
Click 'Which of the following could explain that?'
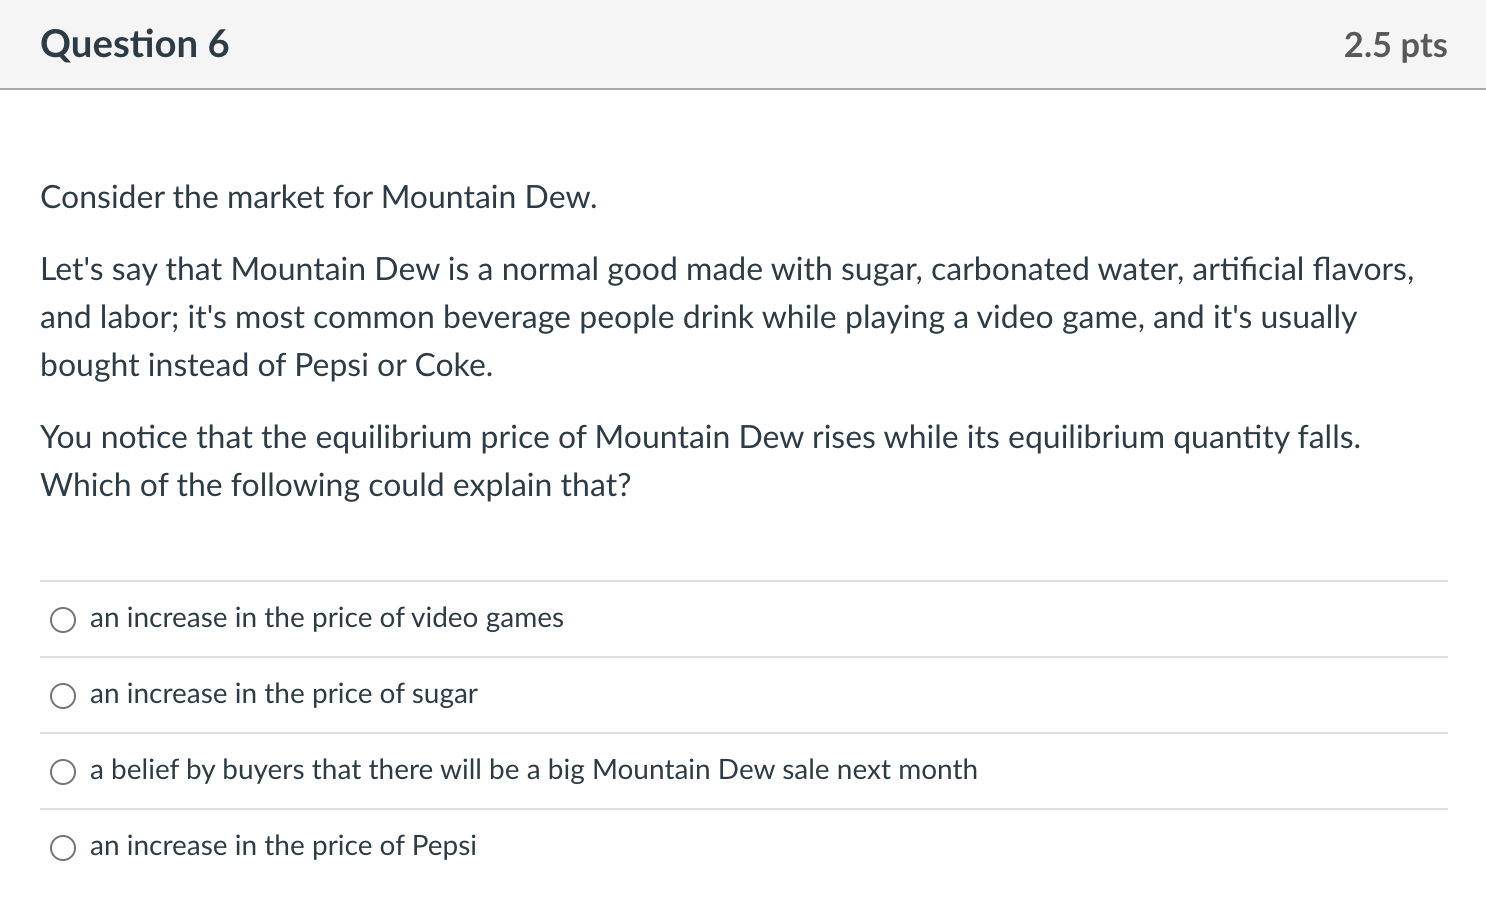335,485
